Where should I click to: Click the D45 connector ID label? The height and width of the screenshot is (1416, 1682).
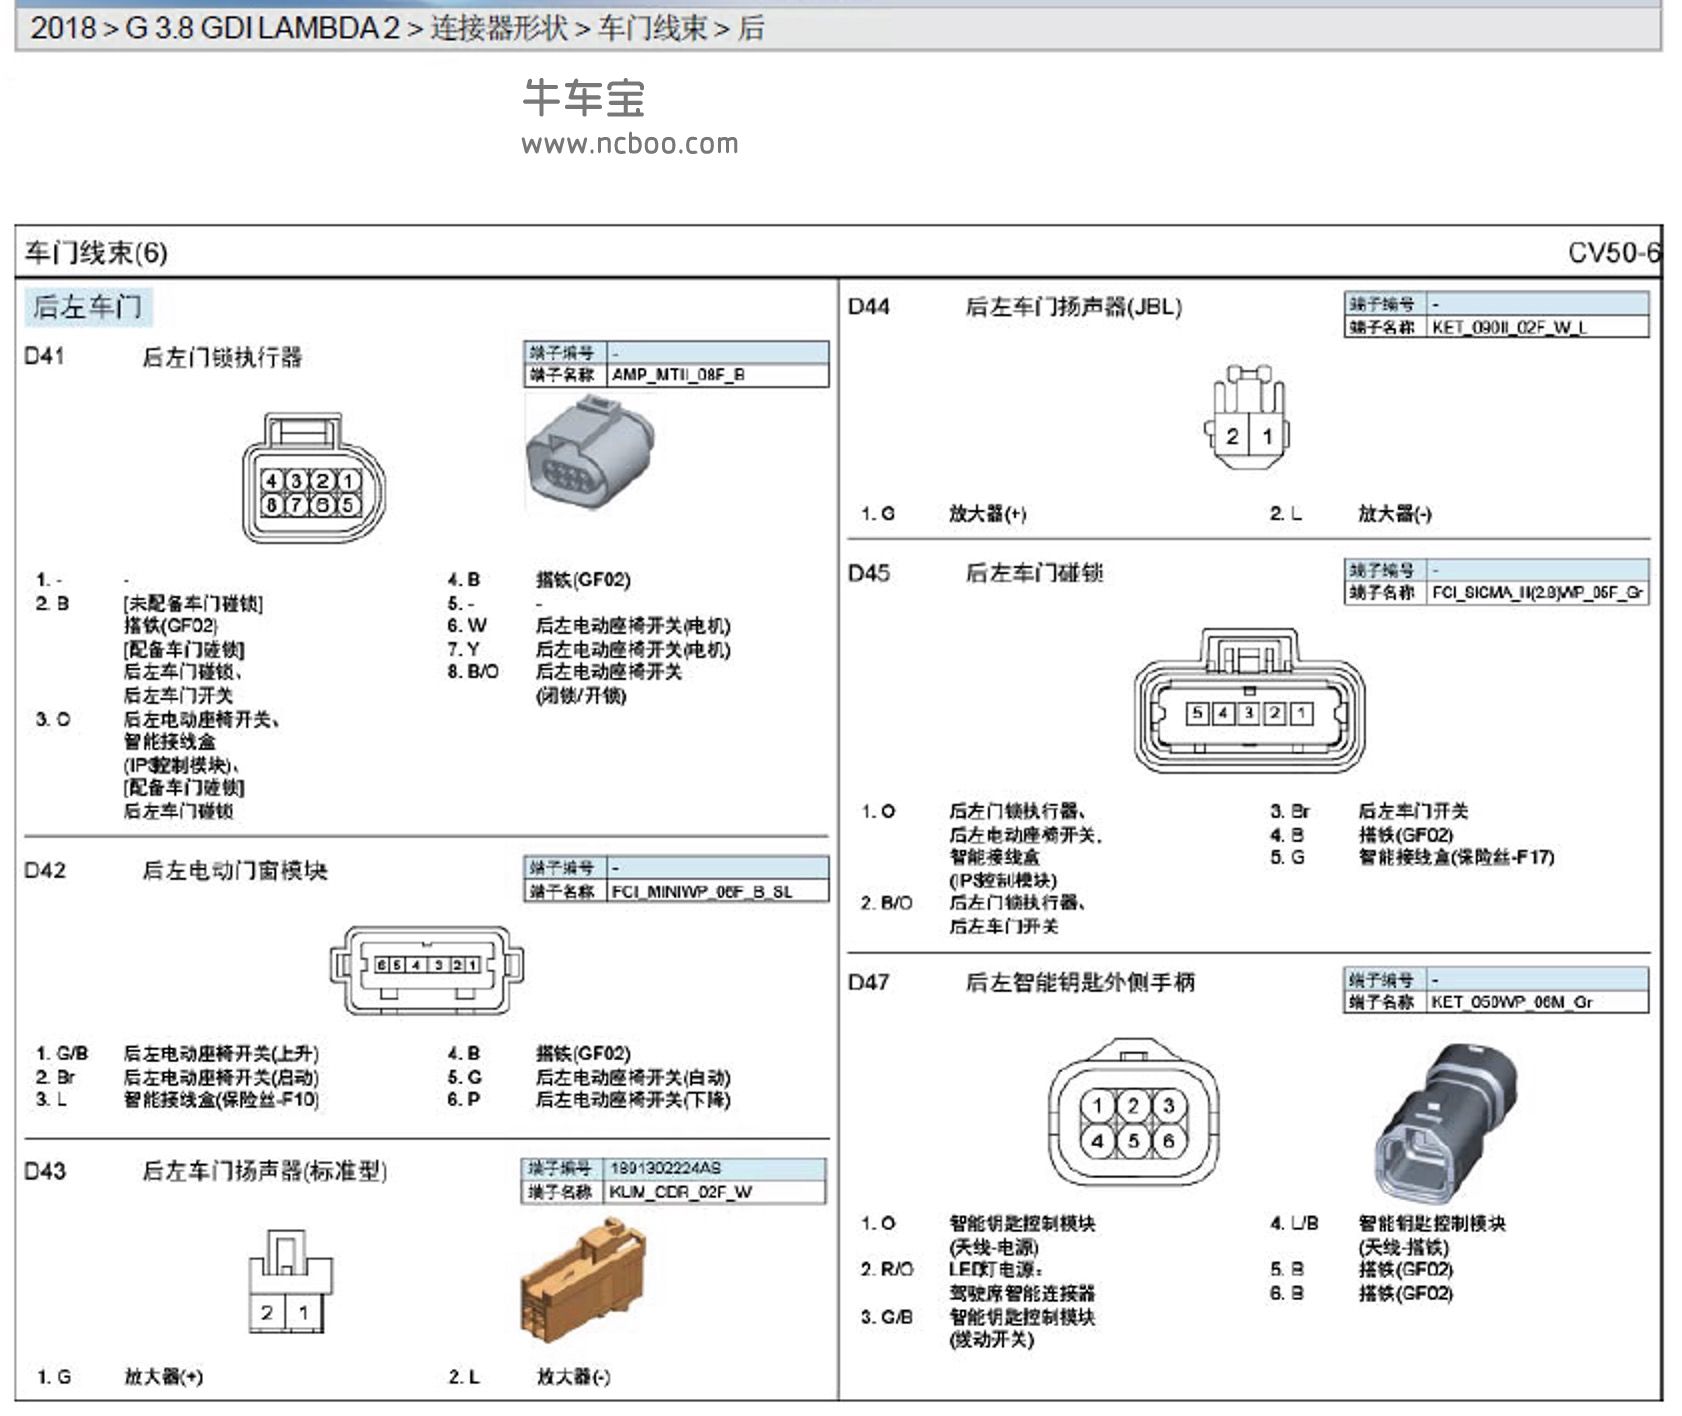pos(868,573)
